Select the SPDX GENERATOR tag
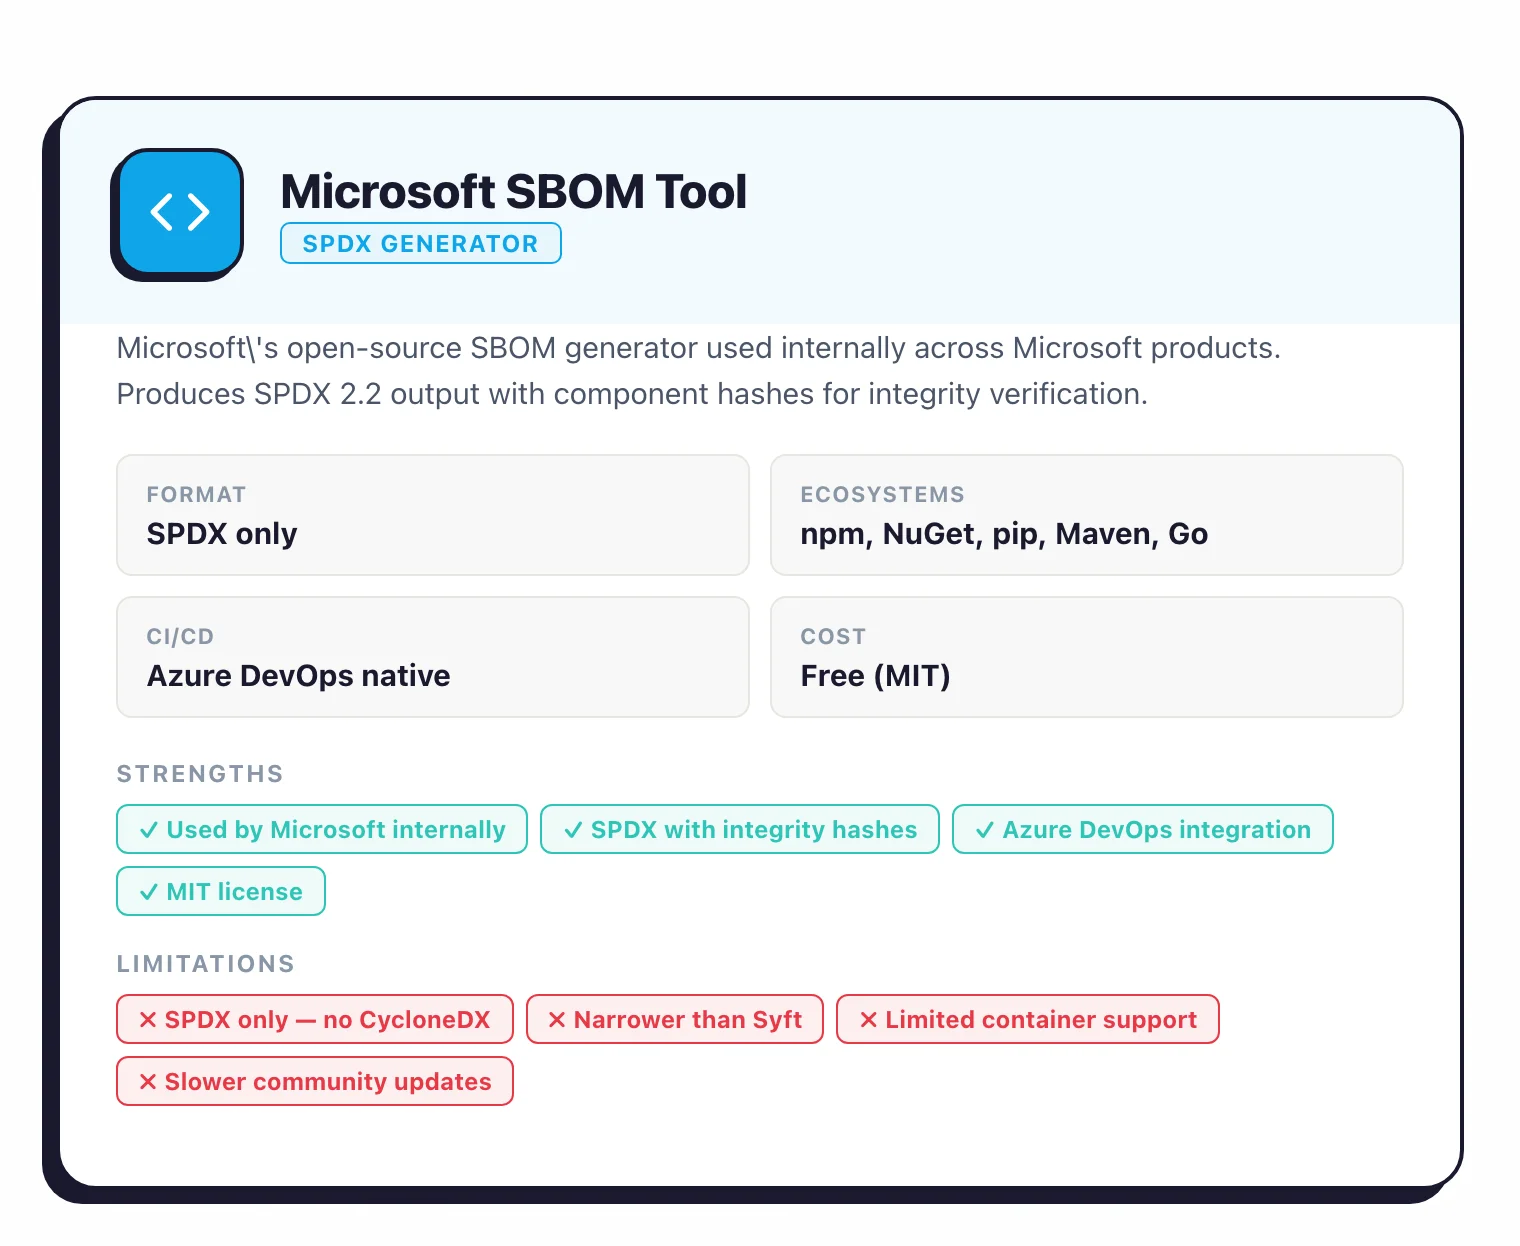This screenshot has width=1520, height=1246. tap(420, 243)
